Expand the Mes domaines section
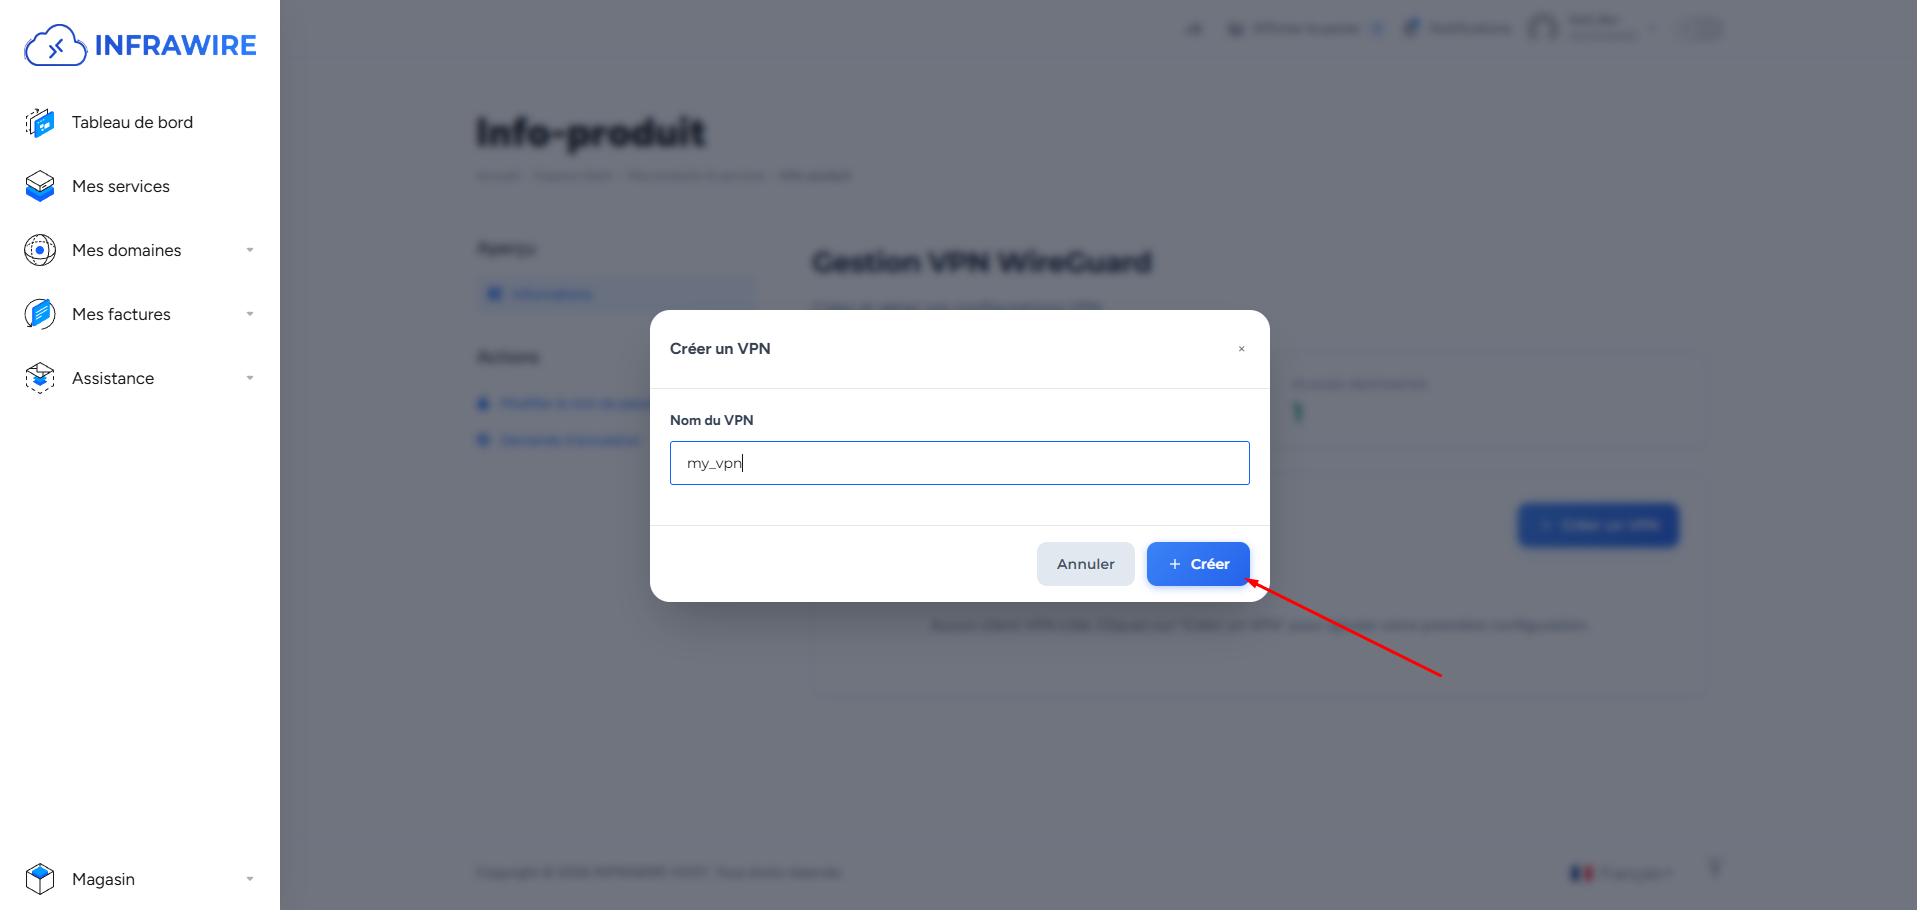The height and width of the screenshot is (910, 1917). pos(249,250)
